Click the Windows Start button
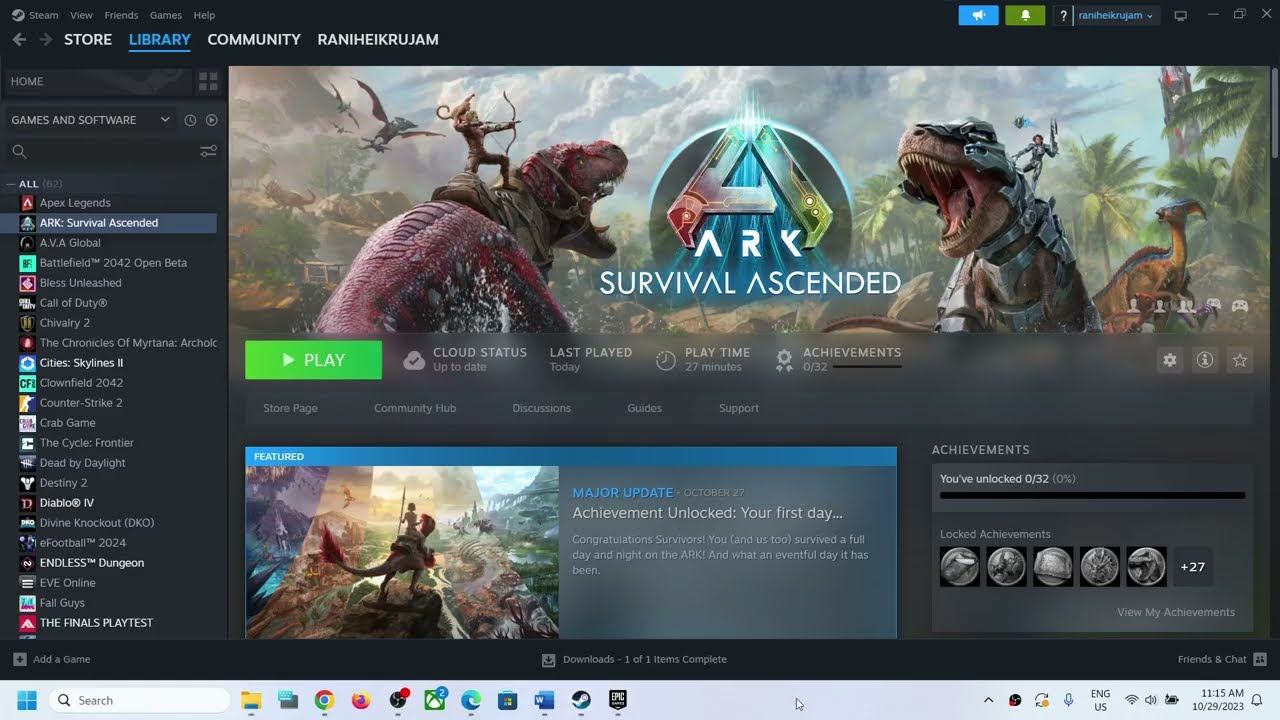The width and height of the screenshot is (1280, 720). [27, 700]
